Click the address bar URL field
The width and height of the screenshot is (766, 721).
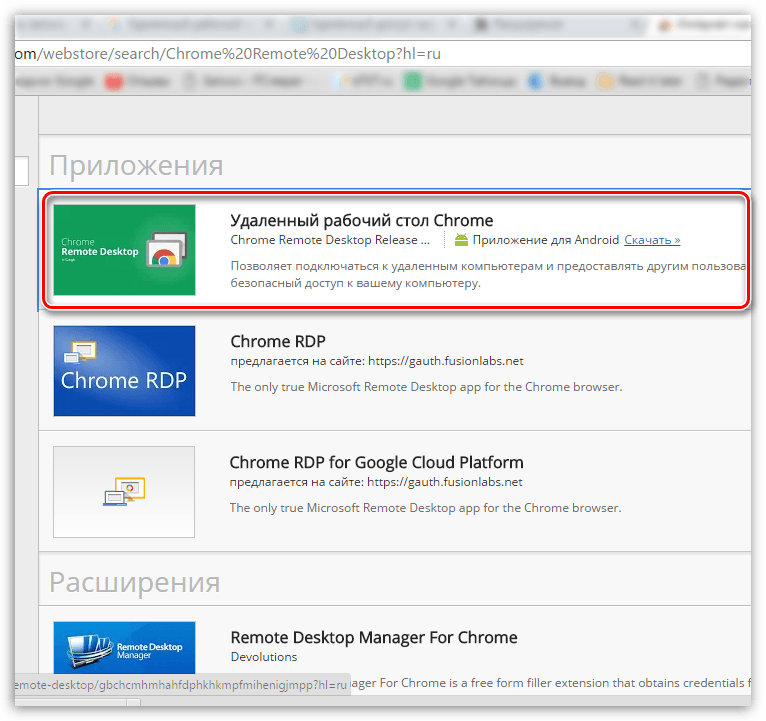(383, 54)
